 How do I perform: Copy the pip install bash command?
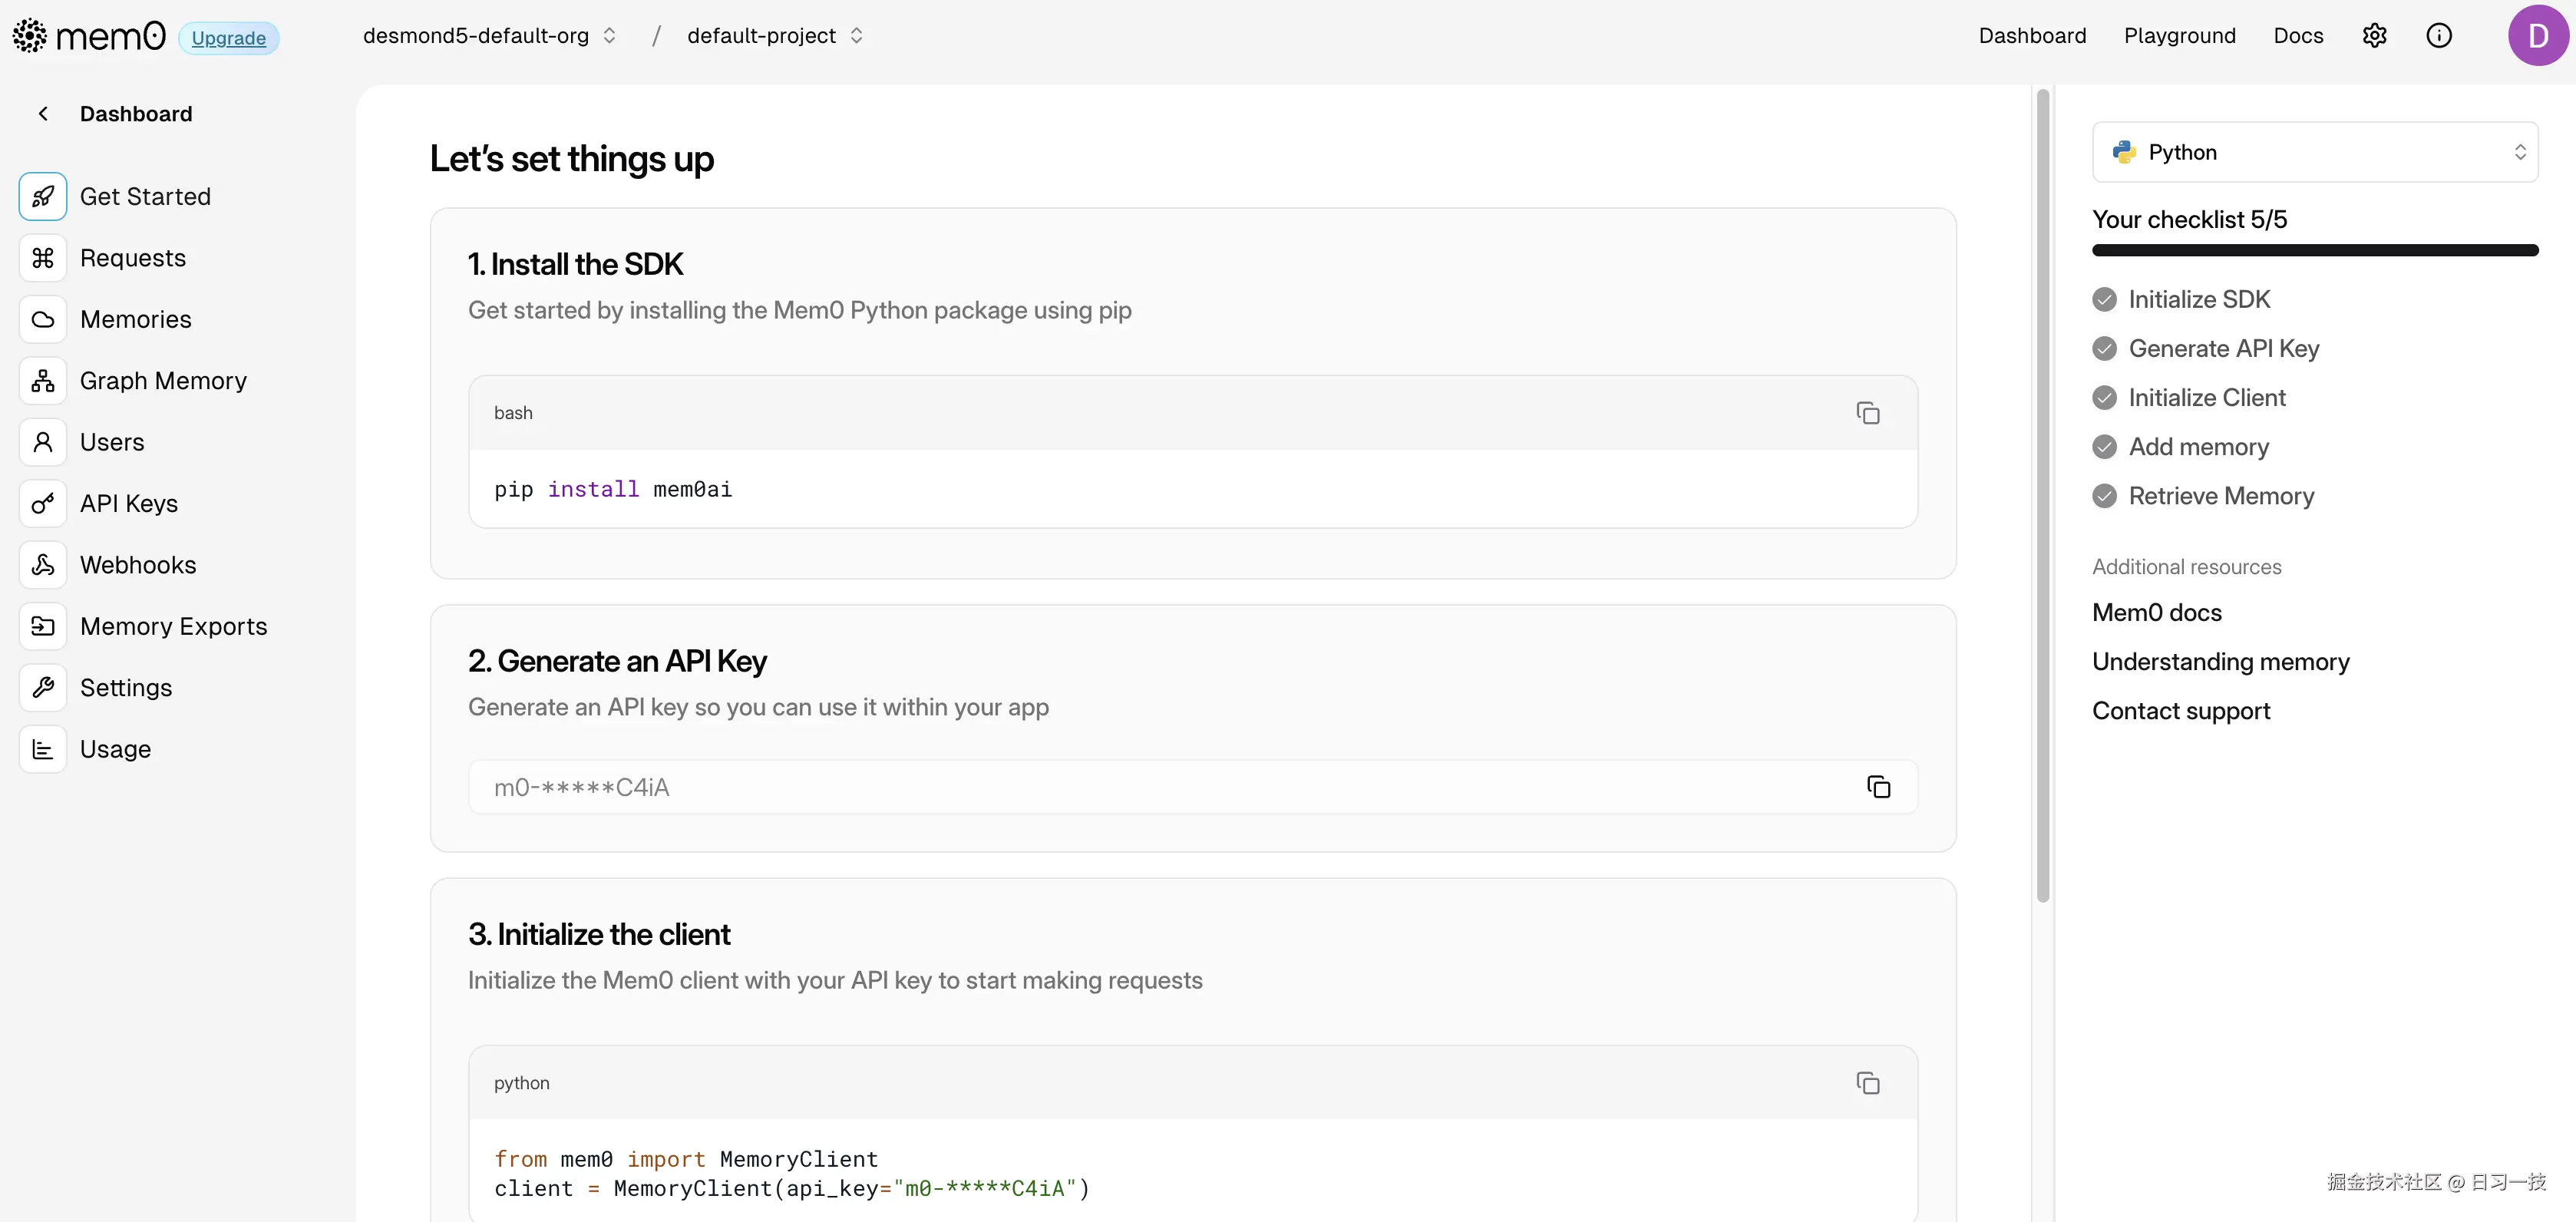pos(1867,413)
